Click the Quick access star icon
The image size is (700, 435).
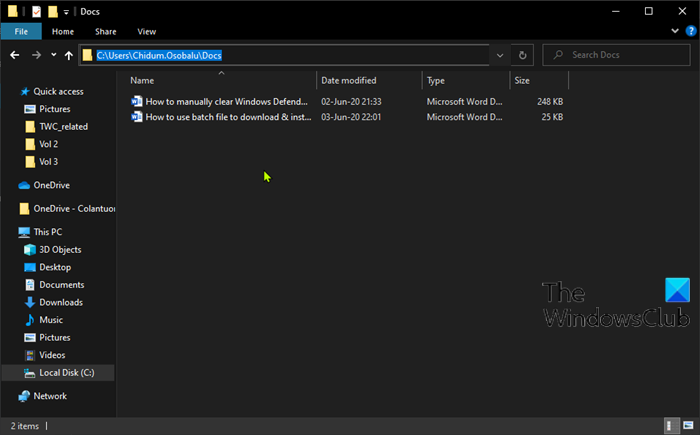tap(25, 92)
